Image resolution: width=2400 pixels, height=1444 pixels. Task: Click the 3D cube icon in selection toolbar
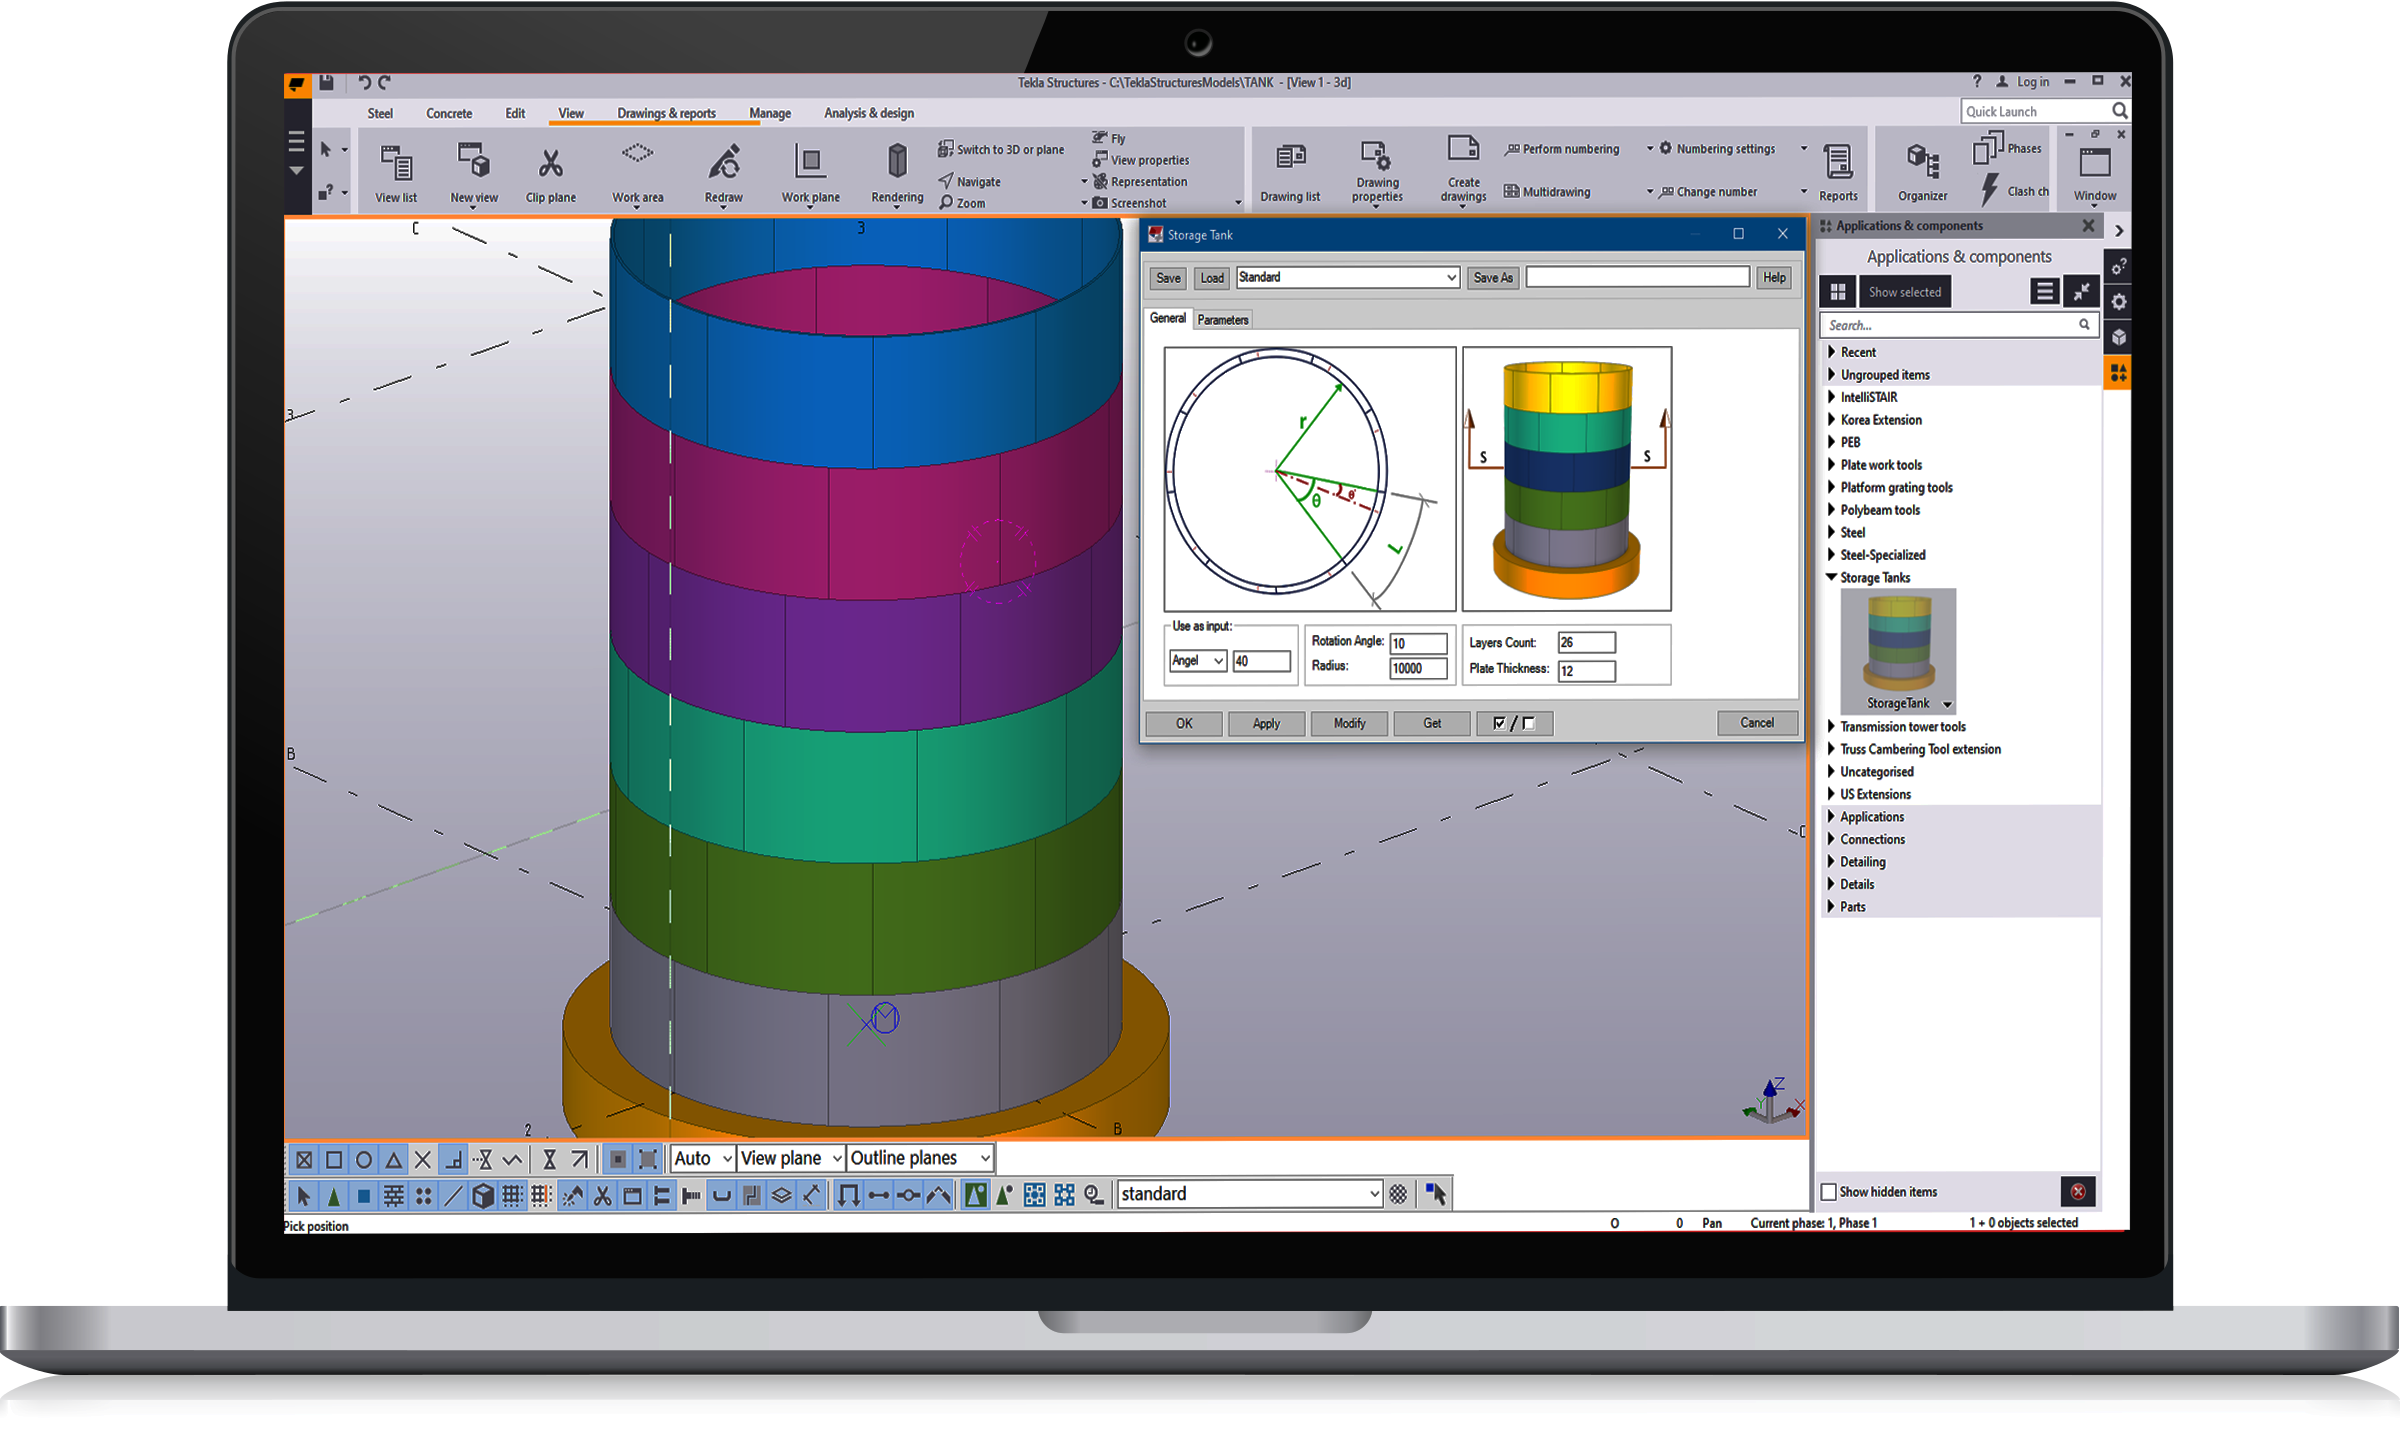483,1194
